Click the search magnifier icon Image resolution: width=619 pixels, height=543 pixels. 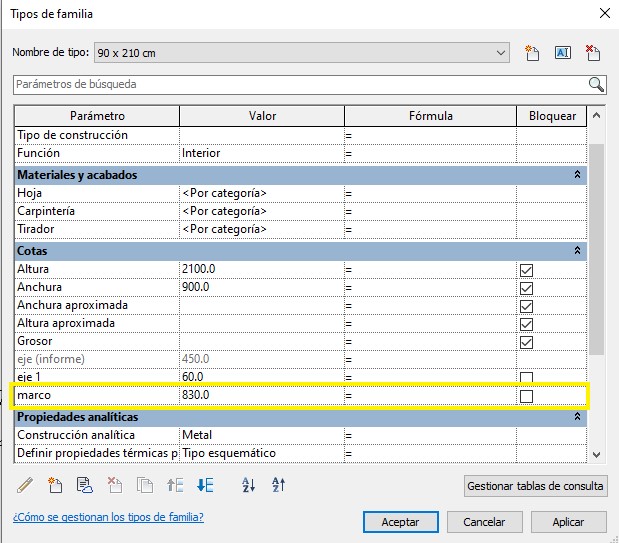(596, 84)
